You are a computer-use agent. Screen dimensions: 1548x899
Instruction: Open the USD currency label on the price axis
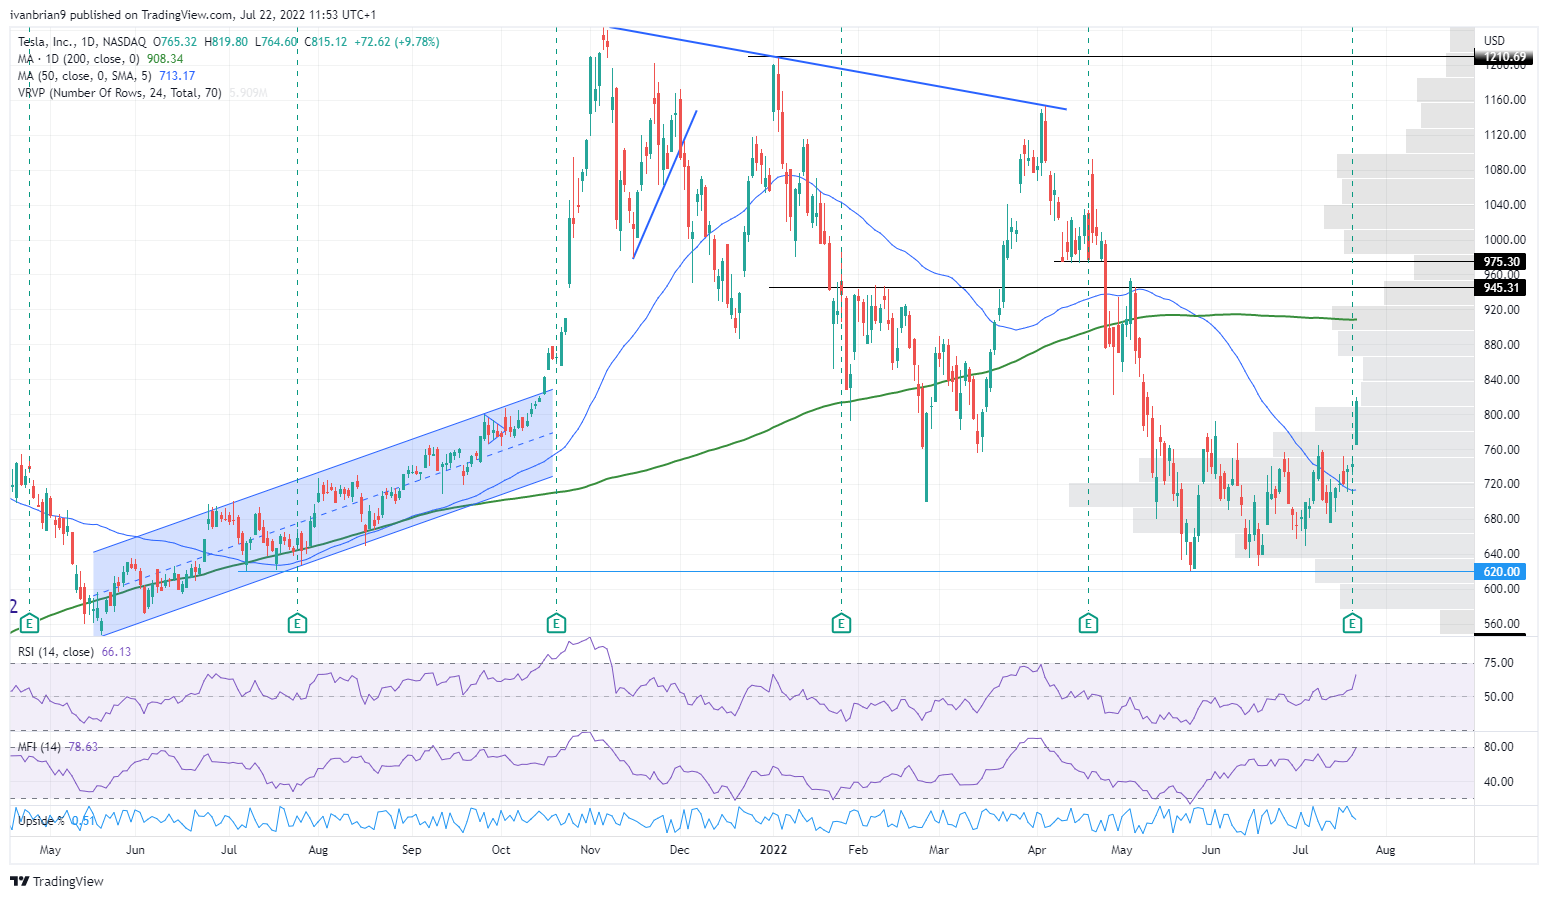coord(1494,41)
